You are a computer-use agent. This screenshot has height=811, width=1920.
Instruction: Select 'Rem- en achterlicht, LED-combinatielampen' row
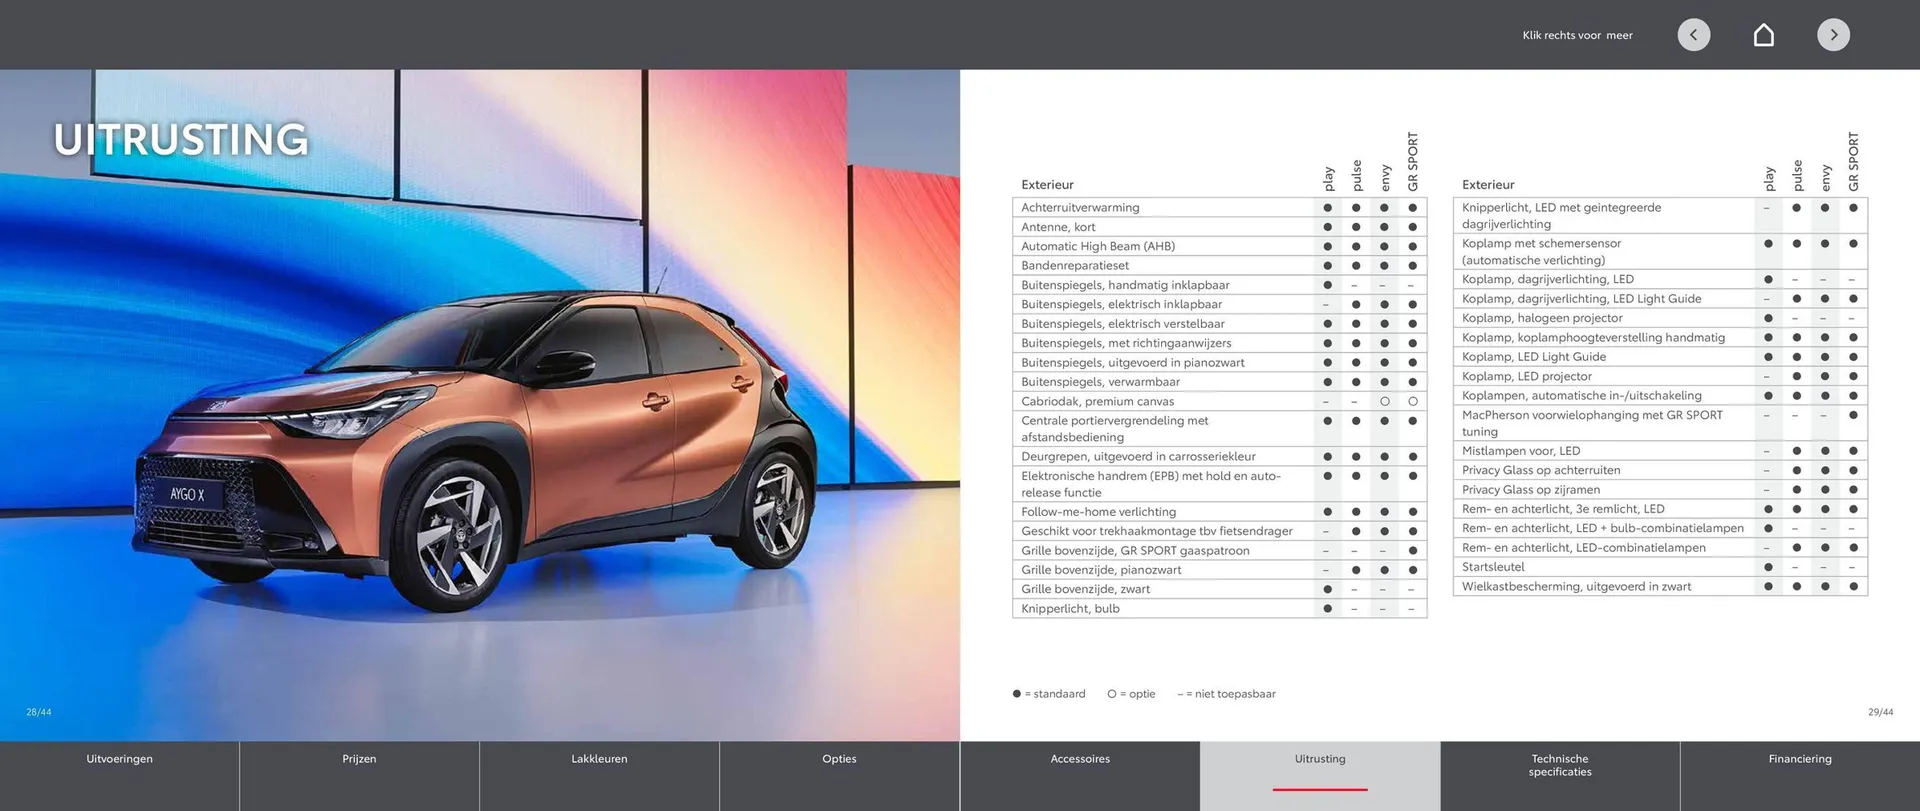[1661, 548]
